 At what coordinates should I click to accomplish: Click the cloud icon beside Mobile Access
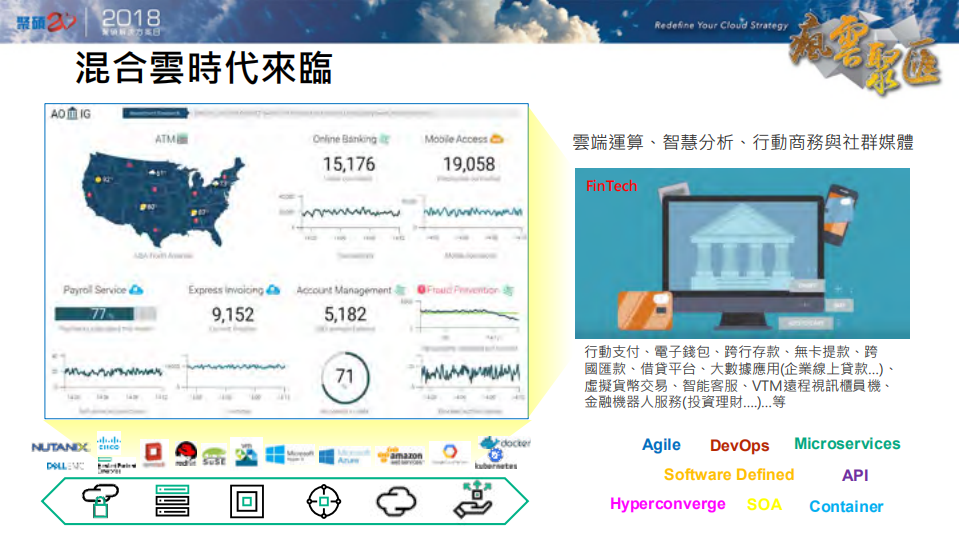(x=497, y=139)
